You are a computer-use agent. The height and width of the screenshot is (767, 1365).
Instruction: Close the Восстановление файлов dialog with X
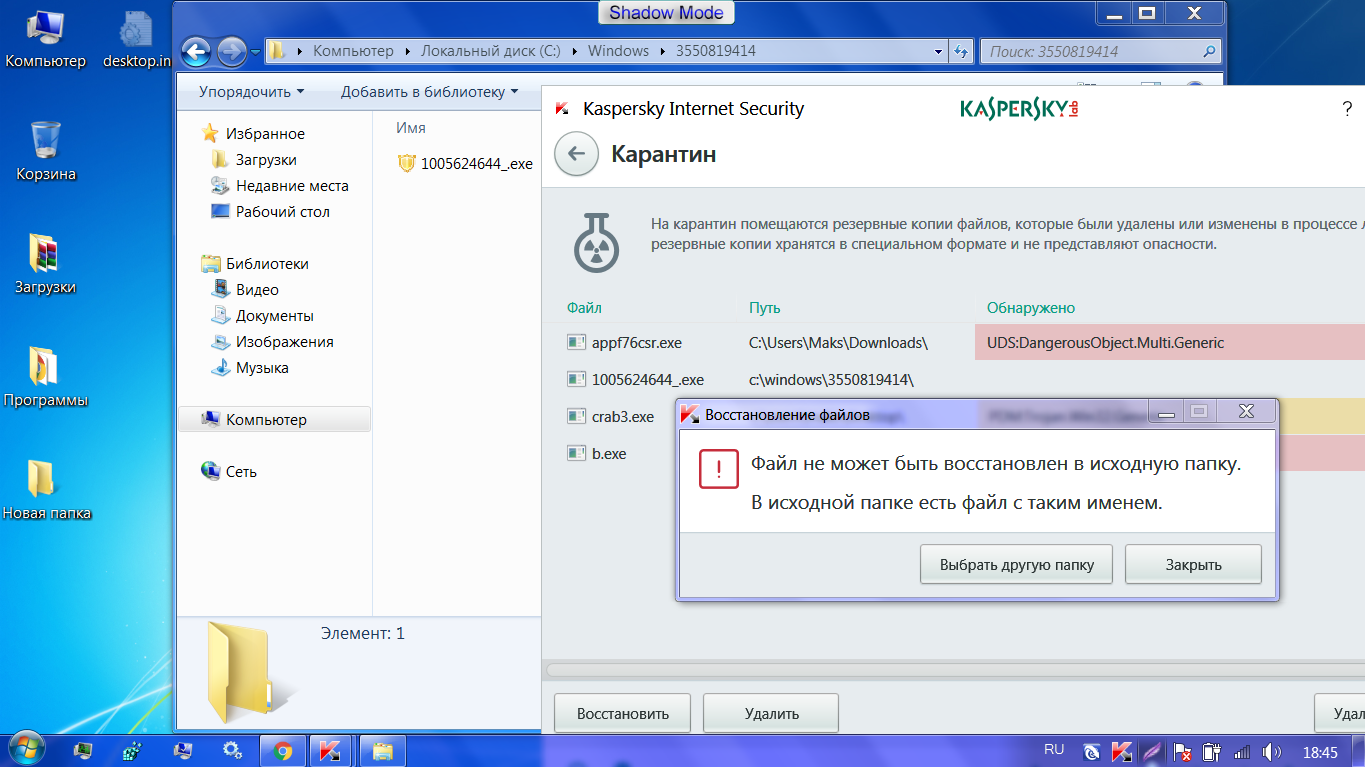point(1246,411)
